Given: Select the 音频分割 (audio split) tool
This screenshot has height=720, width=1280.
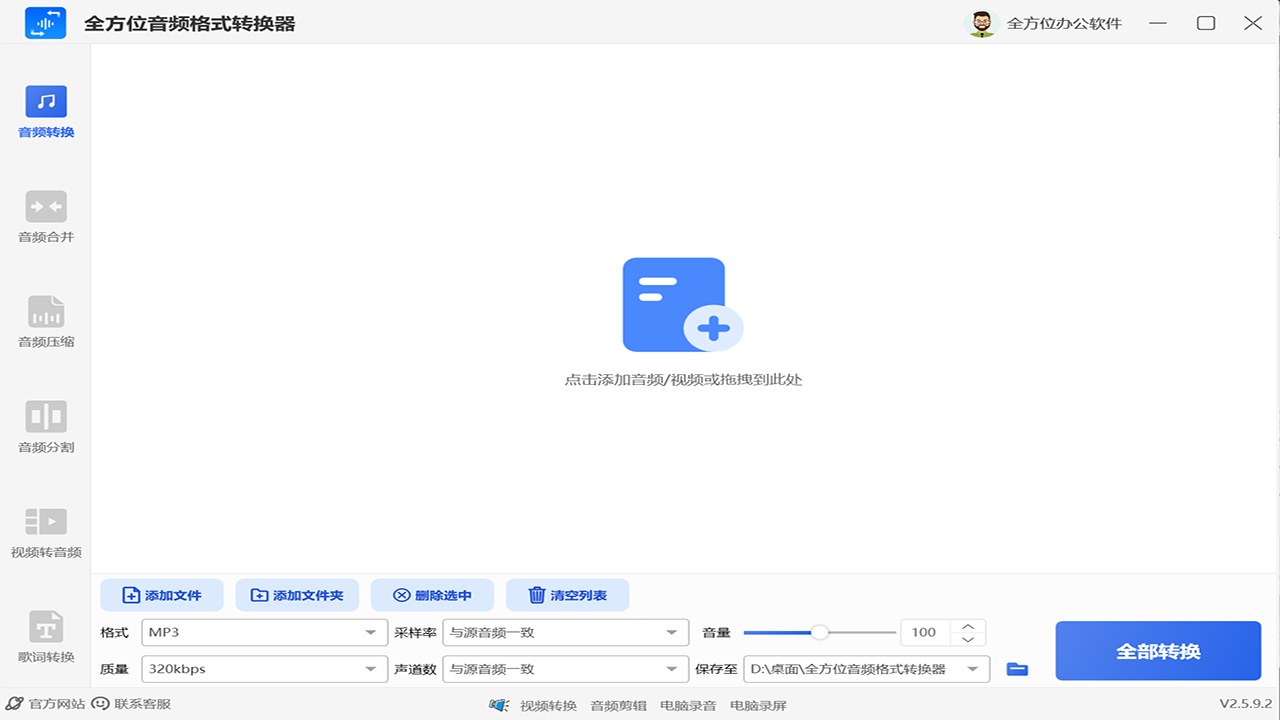Looking at the screenshot, I should (45, 427).
